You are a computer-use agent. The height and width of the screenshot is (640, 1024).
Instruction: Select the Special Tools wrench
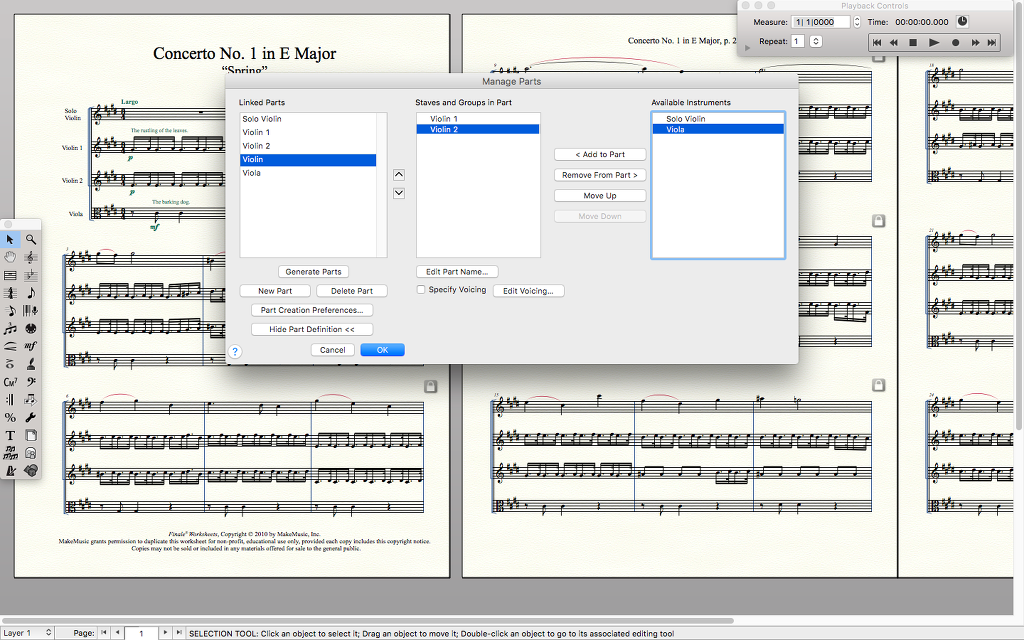pos(31,417)
